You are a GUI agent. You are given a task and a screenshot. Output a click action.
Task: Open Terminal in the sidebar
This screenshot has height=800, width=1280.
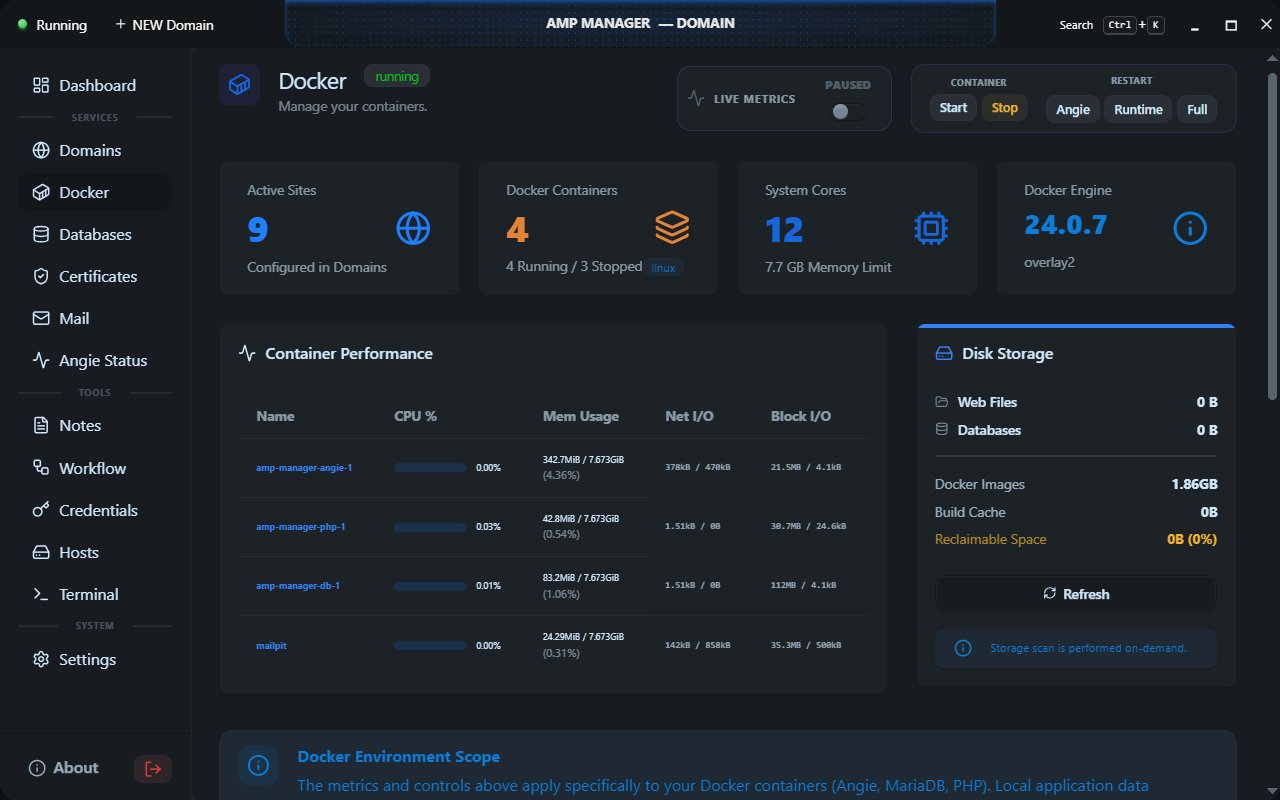95,594
